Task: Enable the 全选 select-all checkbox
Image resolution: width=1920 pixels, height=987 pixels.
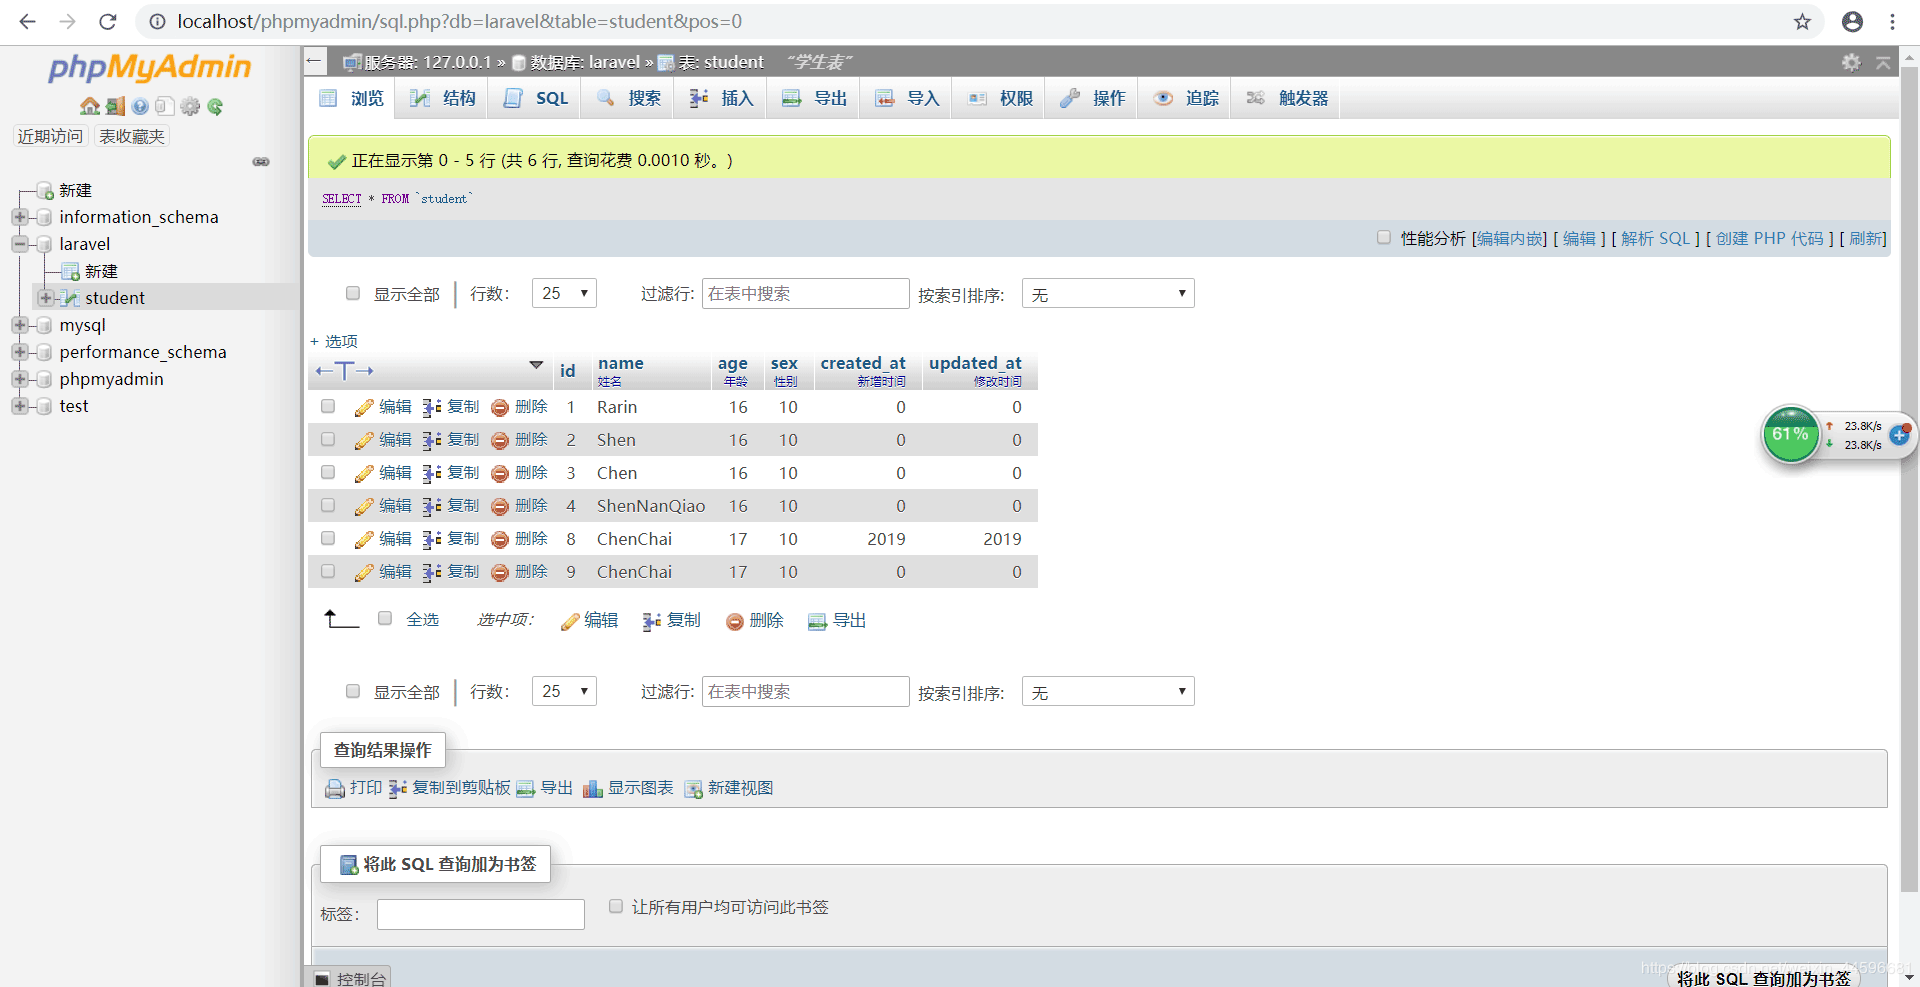Action: point(385,618)
